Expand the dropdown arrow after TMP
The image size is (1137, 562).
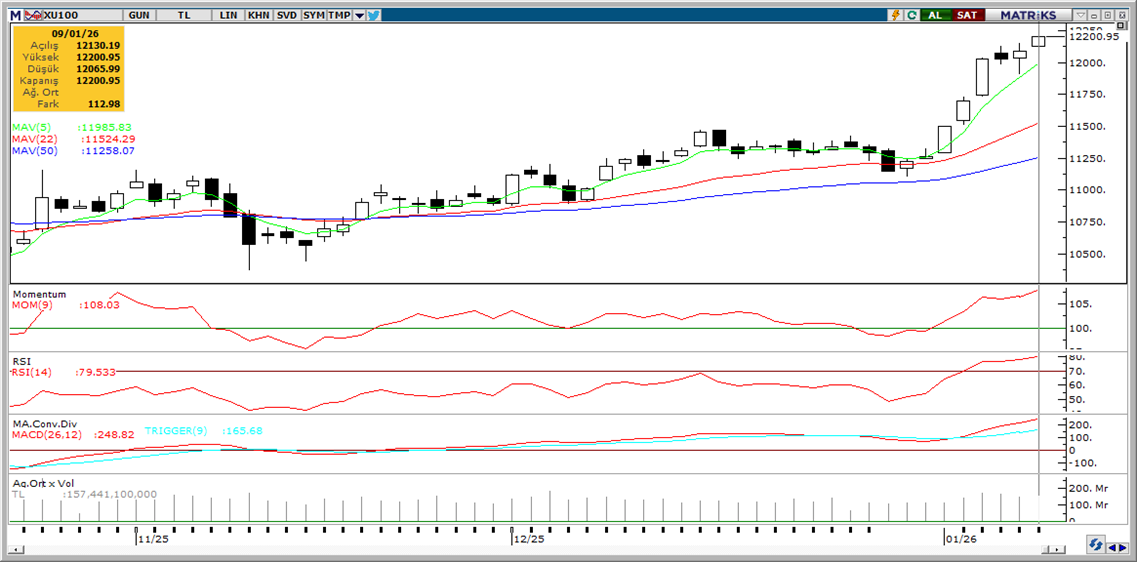(359, 15)
